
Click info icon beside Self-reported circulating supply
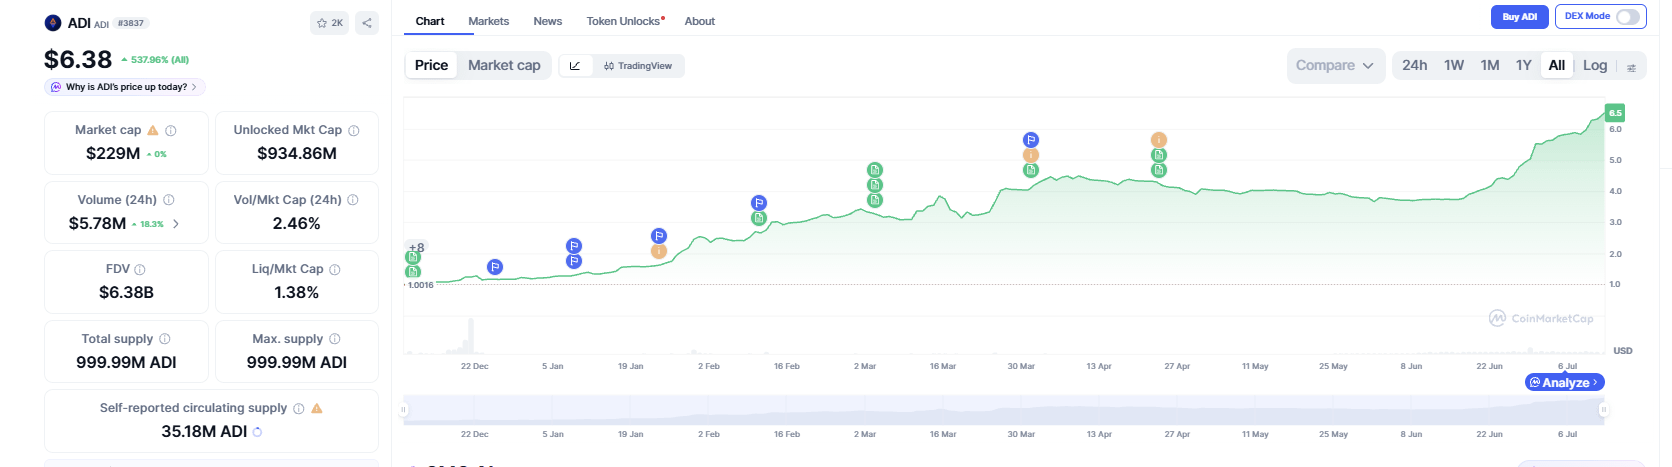pyautogui.click(x=298, y=408)
